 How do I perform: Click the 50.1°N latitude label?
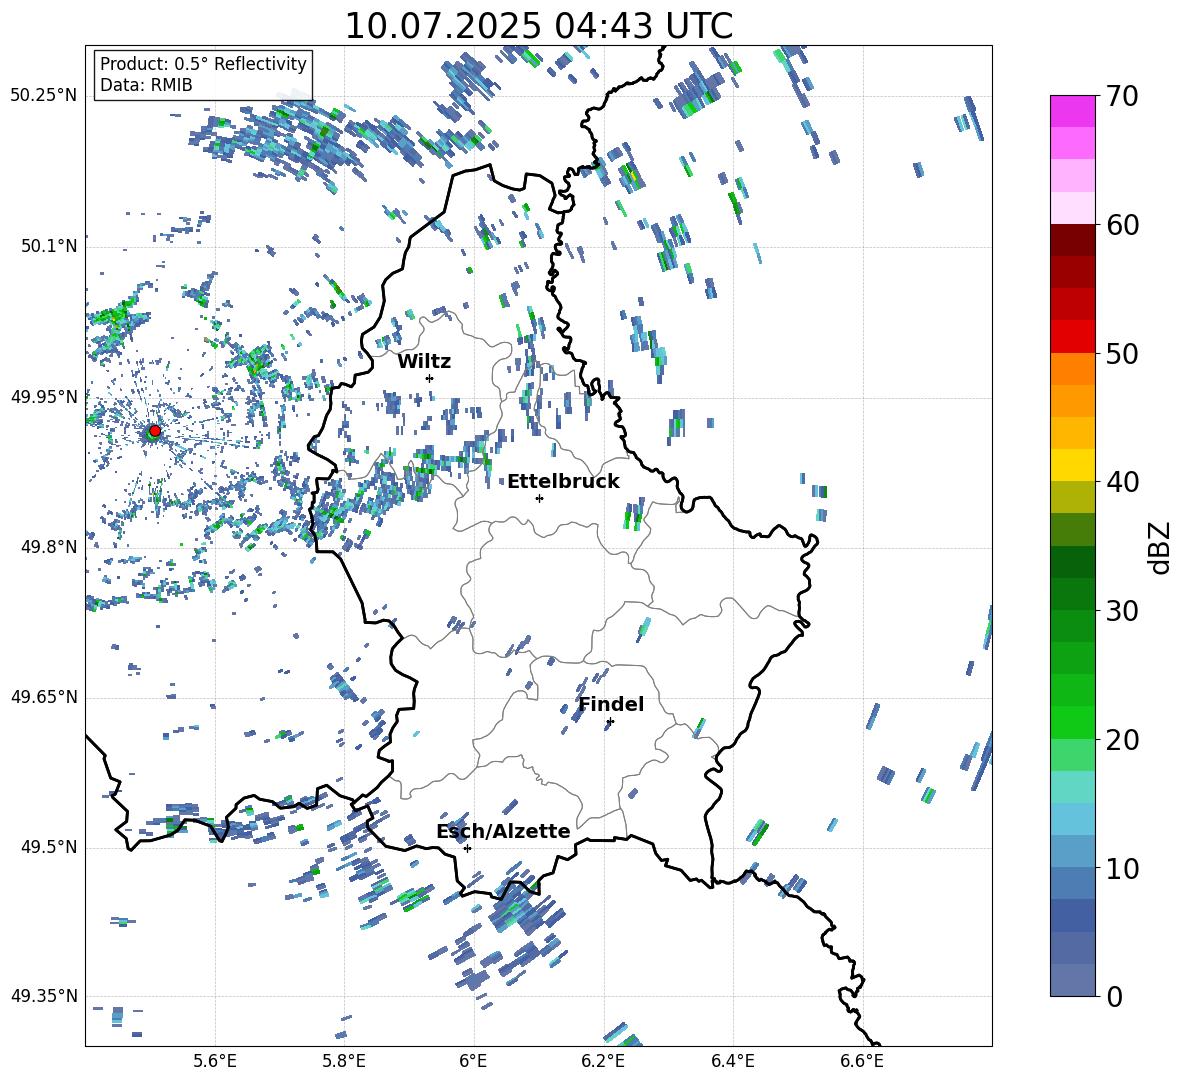tap(48, 246)
